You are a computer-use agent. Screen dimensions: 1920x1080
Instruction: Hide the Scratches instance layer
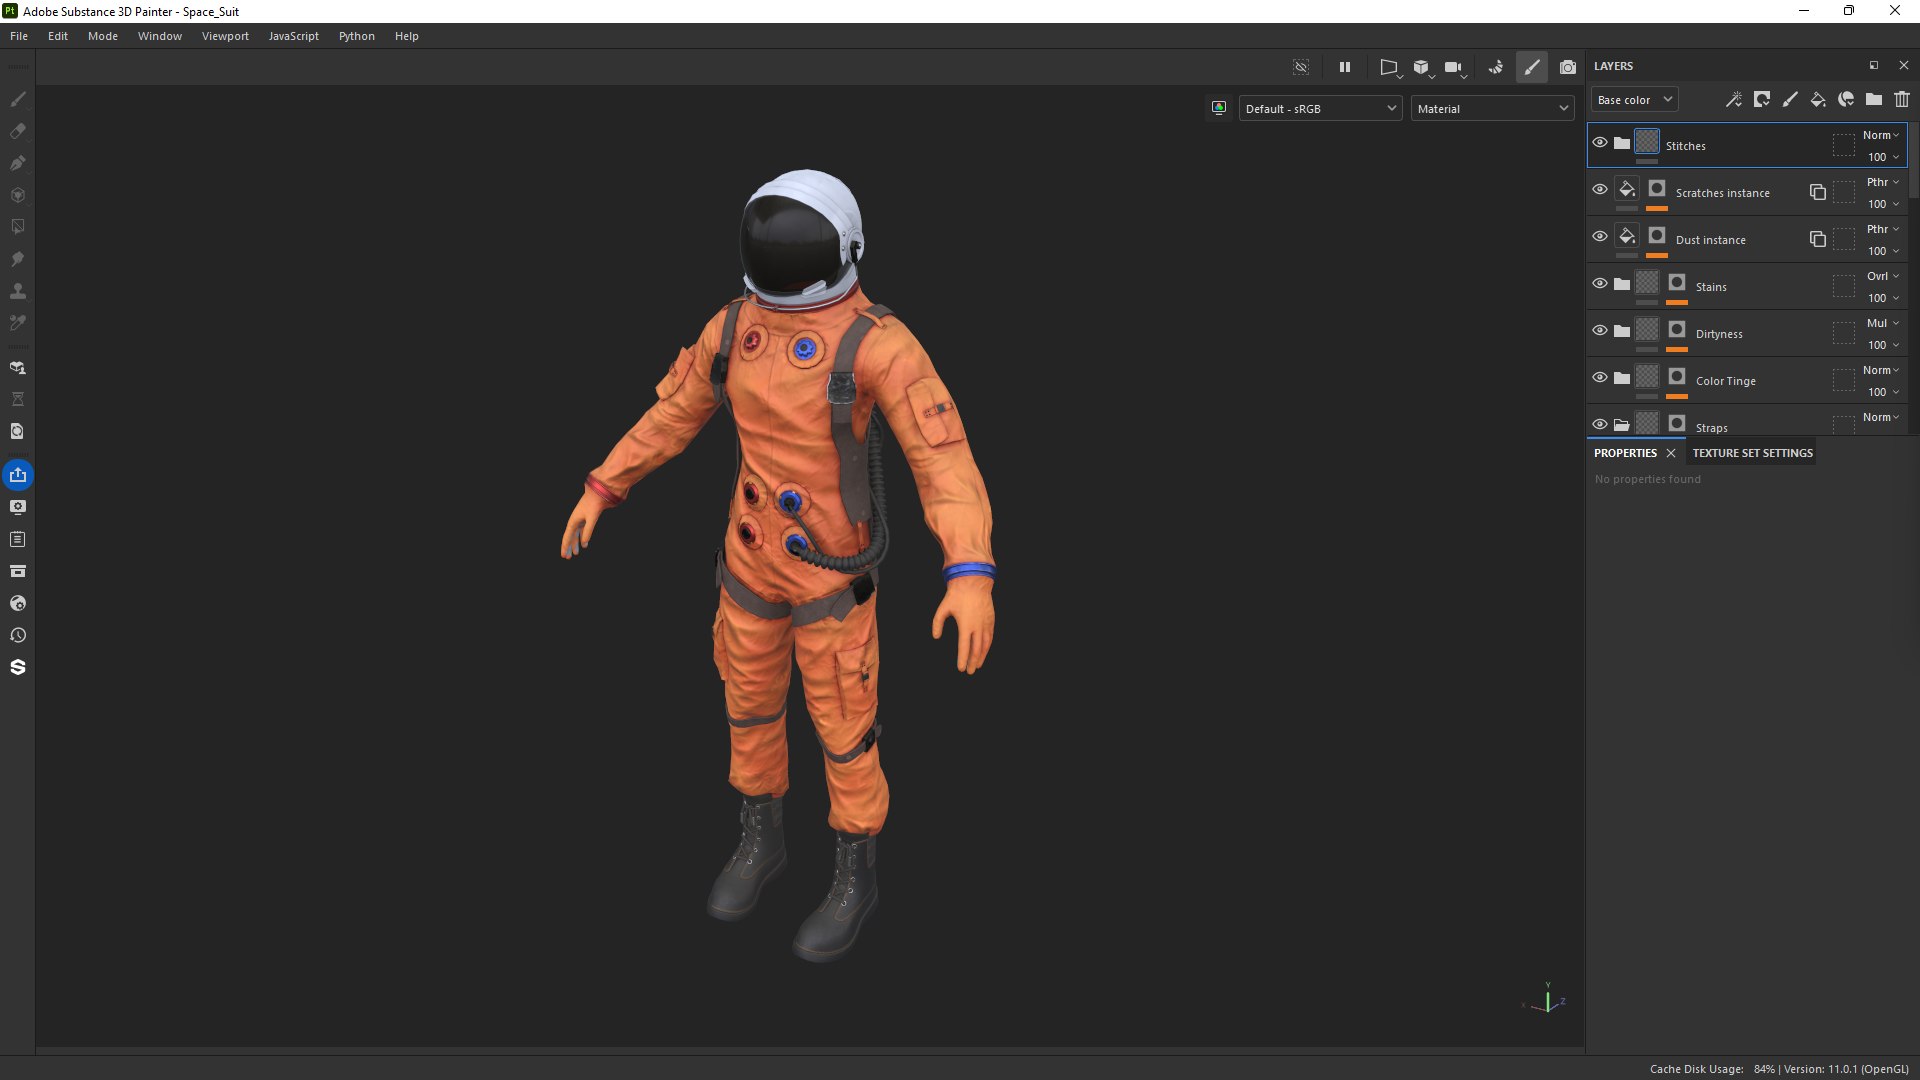(1600, 189)
